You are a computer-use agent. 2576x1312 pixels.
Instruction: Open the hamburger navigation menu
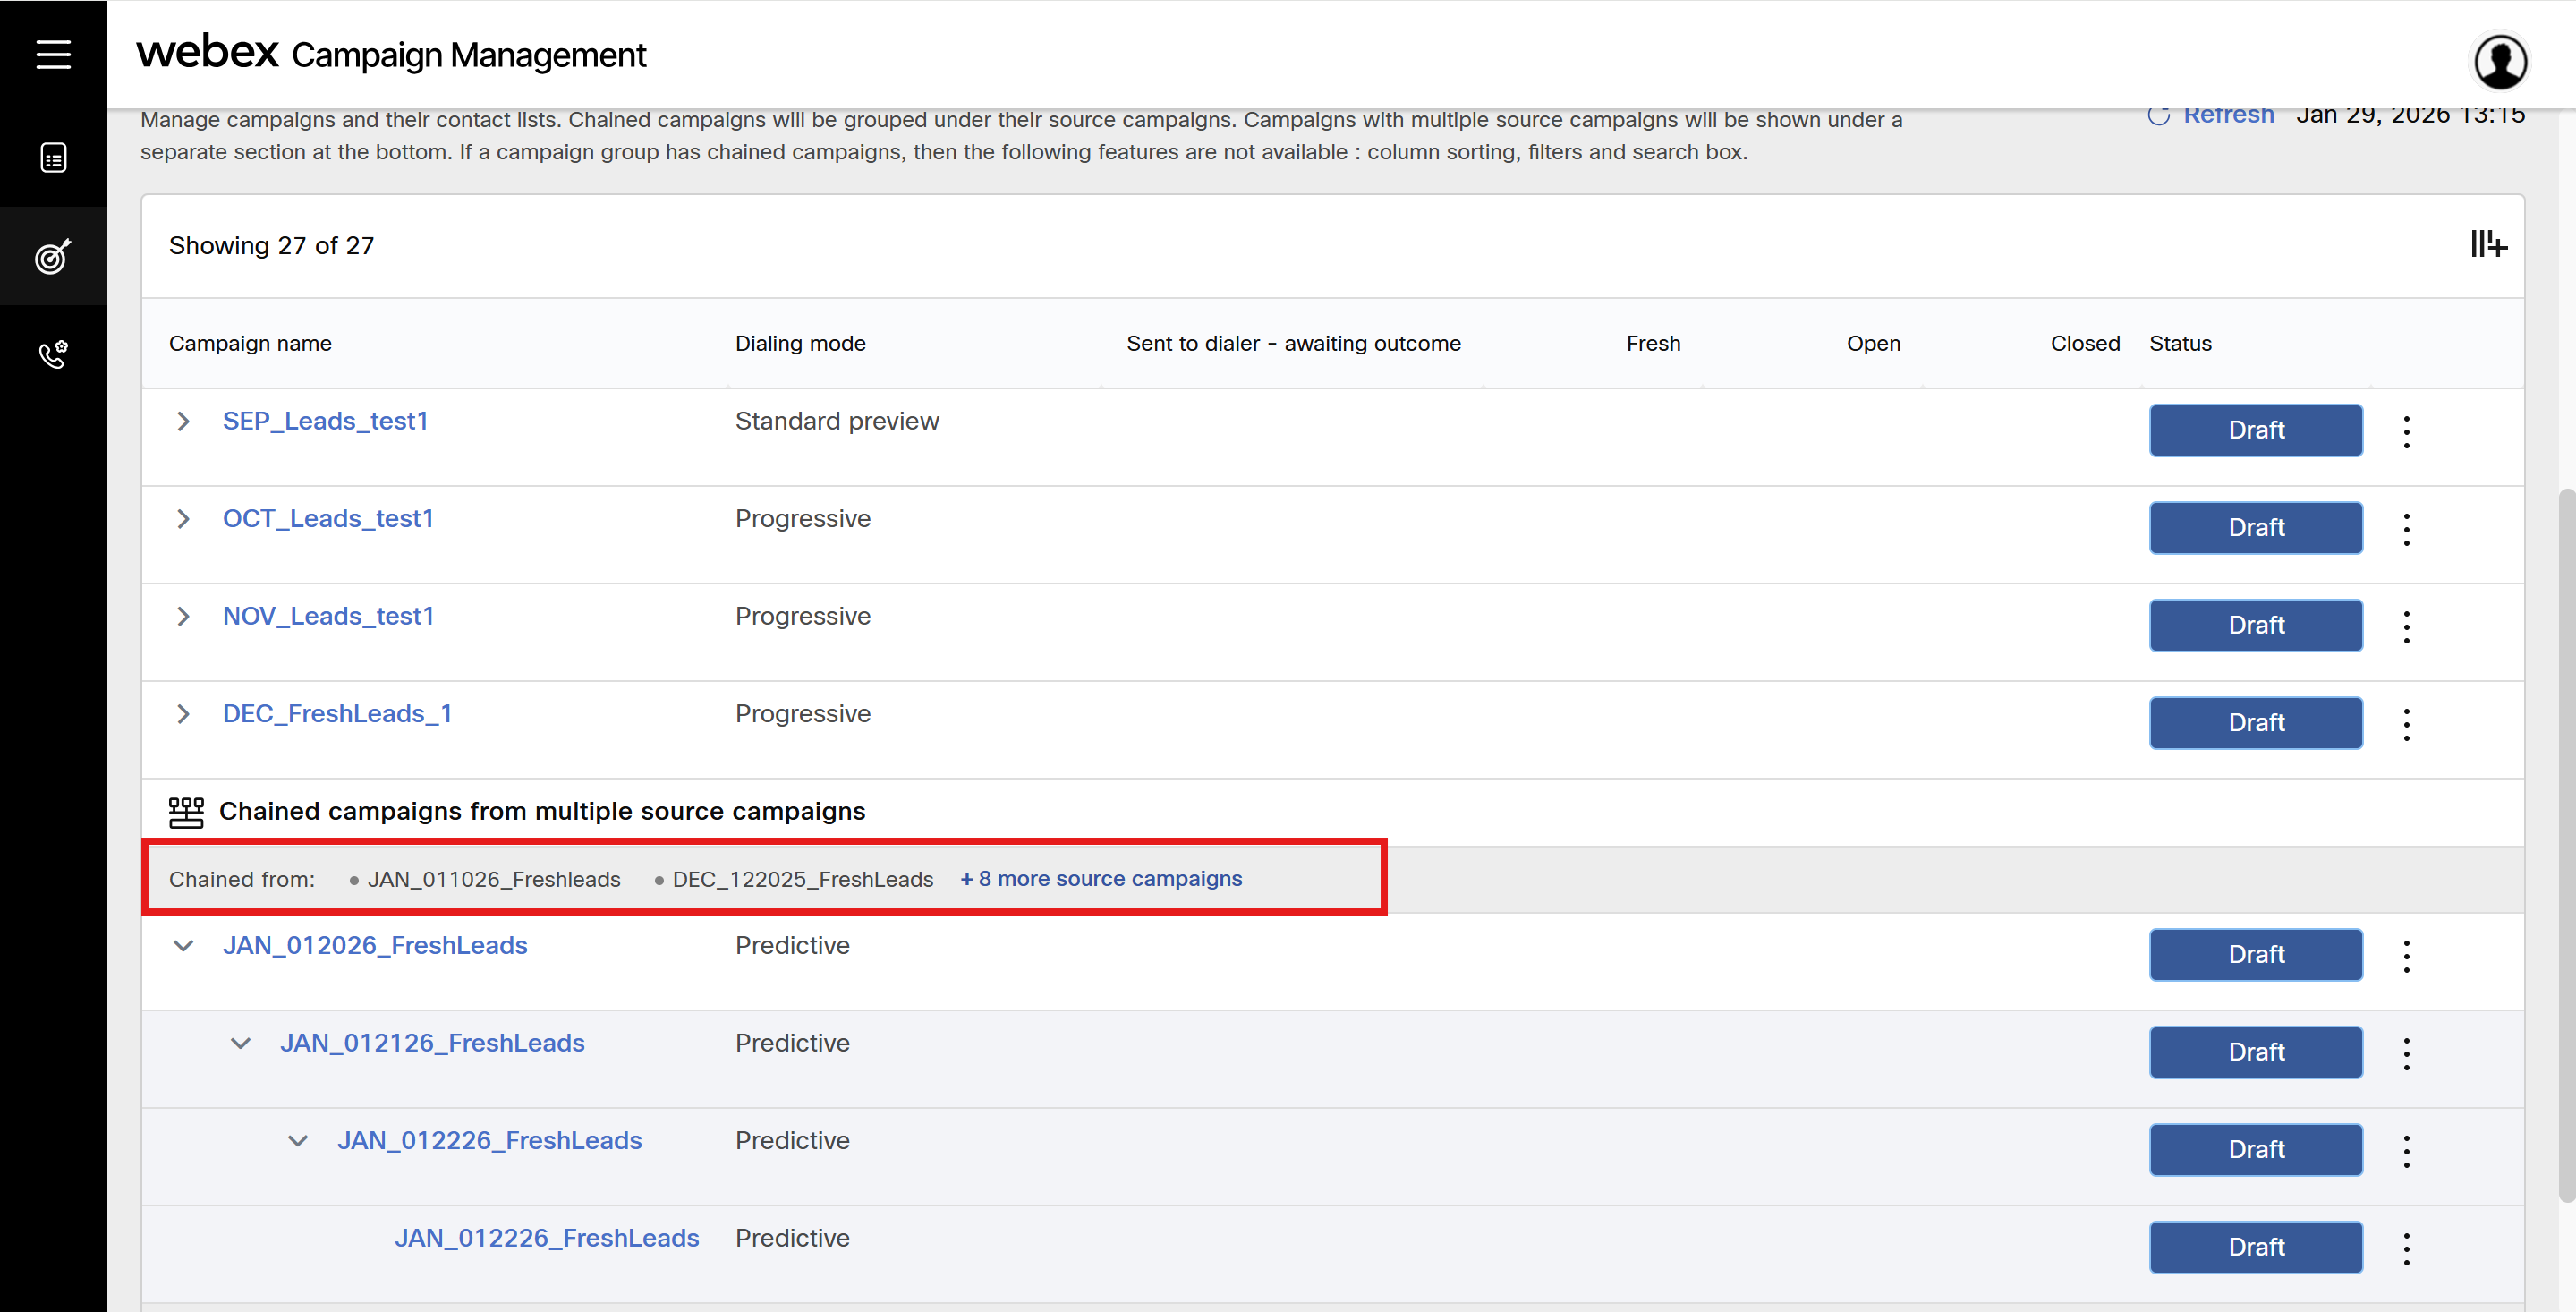pos(53,54)
